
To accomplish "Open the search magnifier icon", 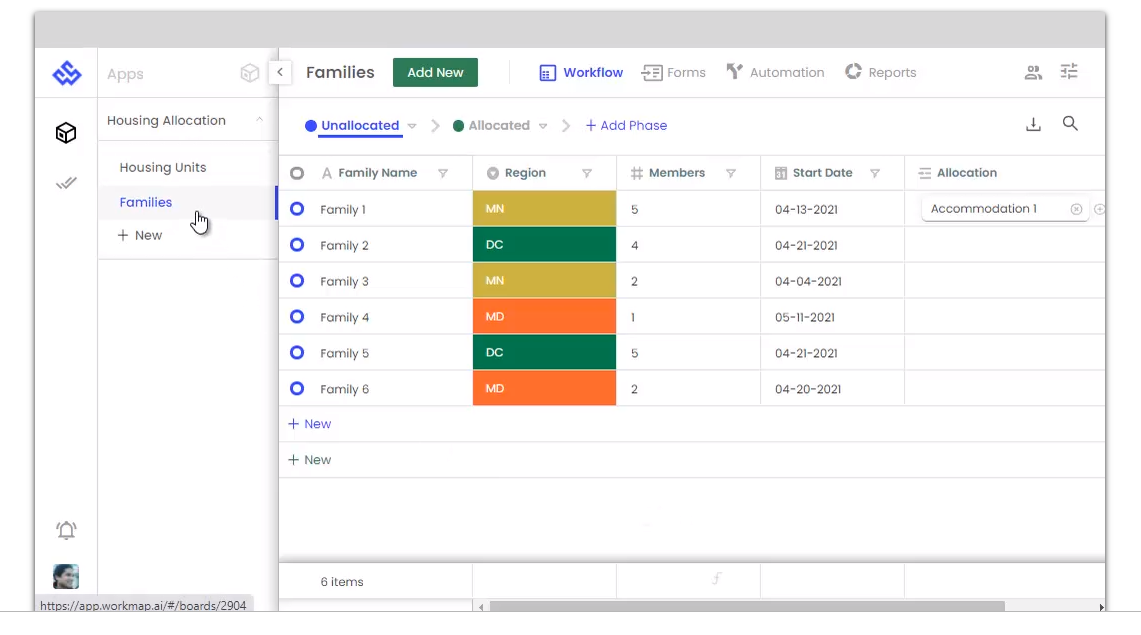I will tap(1070, 124).
